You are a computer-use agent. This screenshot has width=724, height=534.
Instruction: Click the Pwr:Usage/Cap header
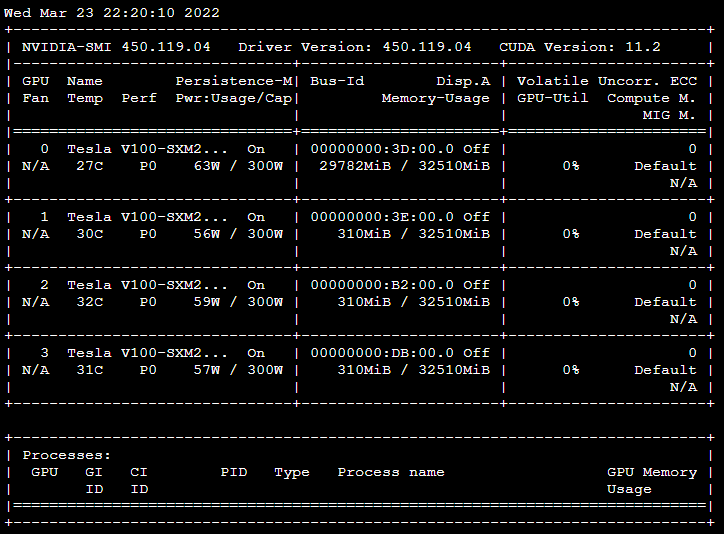click(234, 98)
